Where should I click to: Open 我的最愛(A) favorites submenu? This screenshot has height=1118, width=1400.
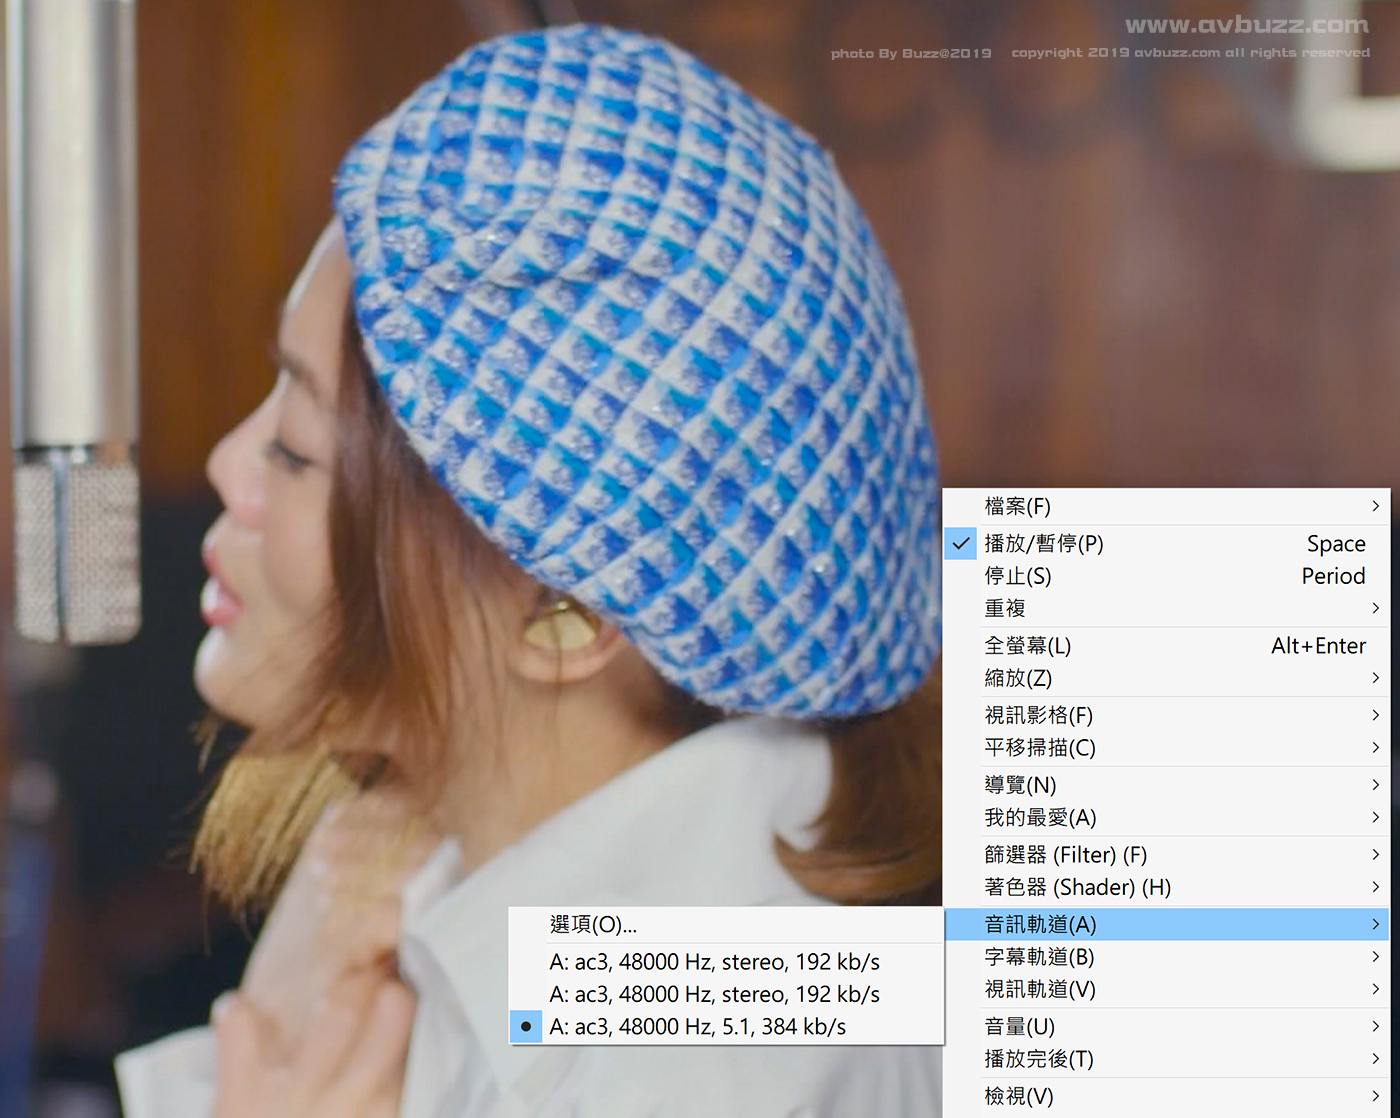pyautogui.click(x=1040, y=818)
